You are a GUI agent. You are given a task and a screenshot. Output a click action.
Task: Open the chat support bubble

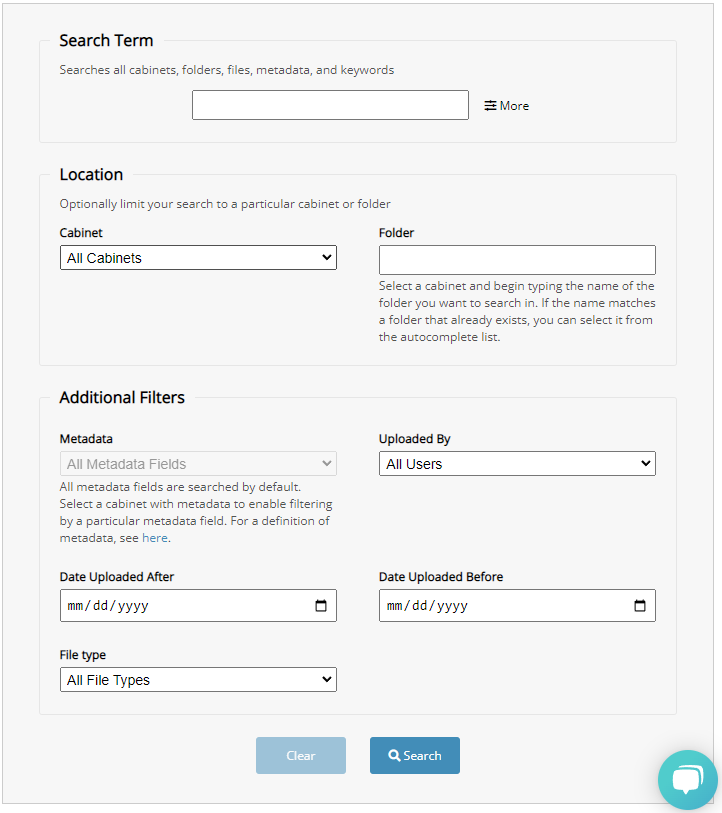(x=688, y=780)
